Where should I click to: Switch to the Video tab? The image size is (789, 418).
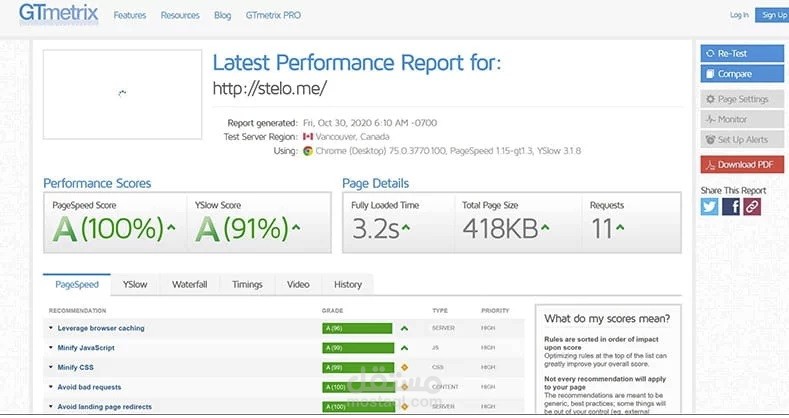[x=298, y=284]
